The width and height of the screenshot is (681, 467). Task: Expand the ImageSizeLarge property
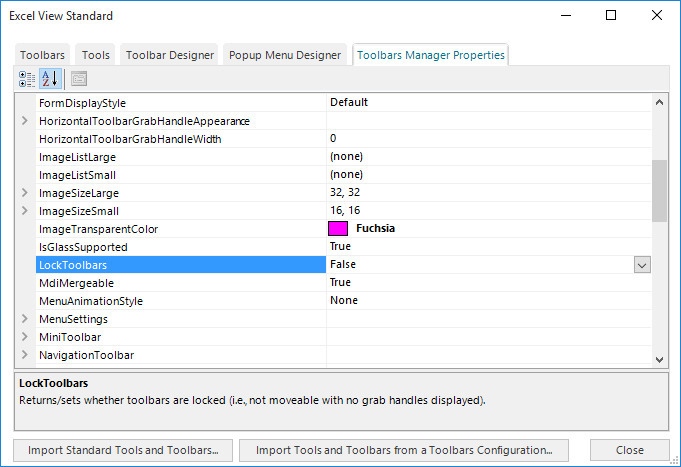tap(25, 193)
